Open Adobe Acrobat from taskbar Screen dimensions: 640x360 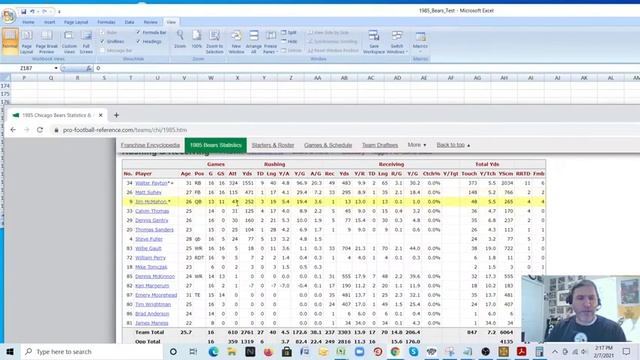pos(521,351)
